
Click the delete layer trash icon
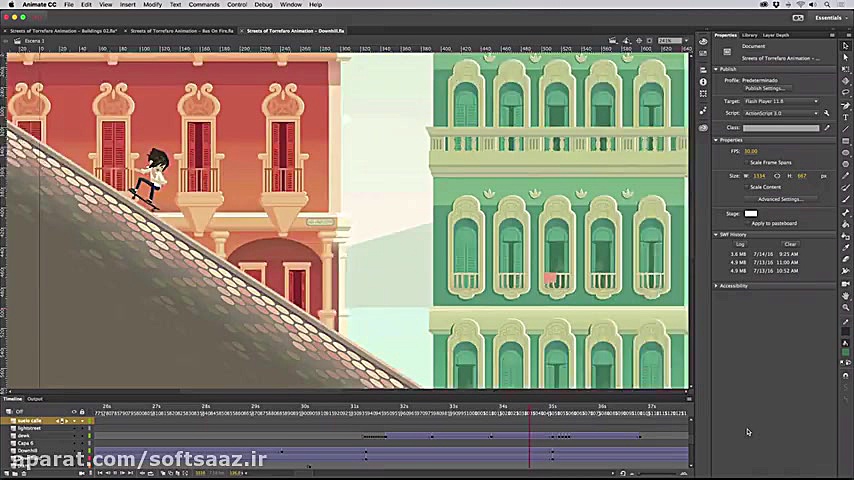click(x=23, y=473)
